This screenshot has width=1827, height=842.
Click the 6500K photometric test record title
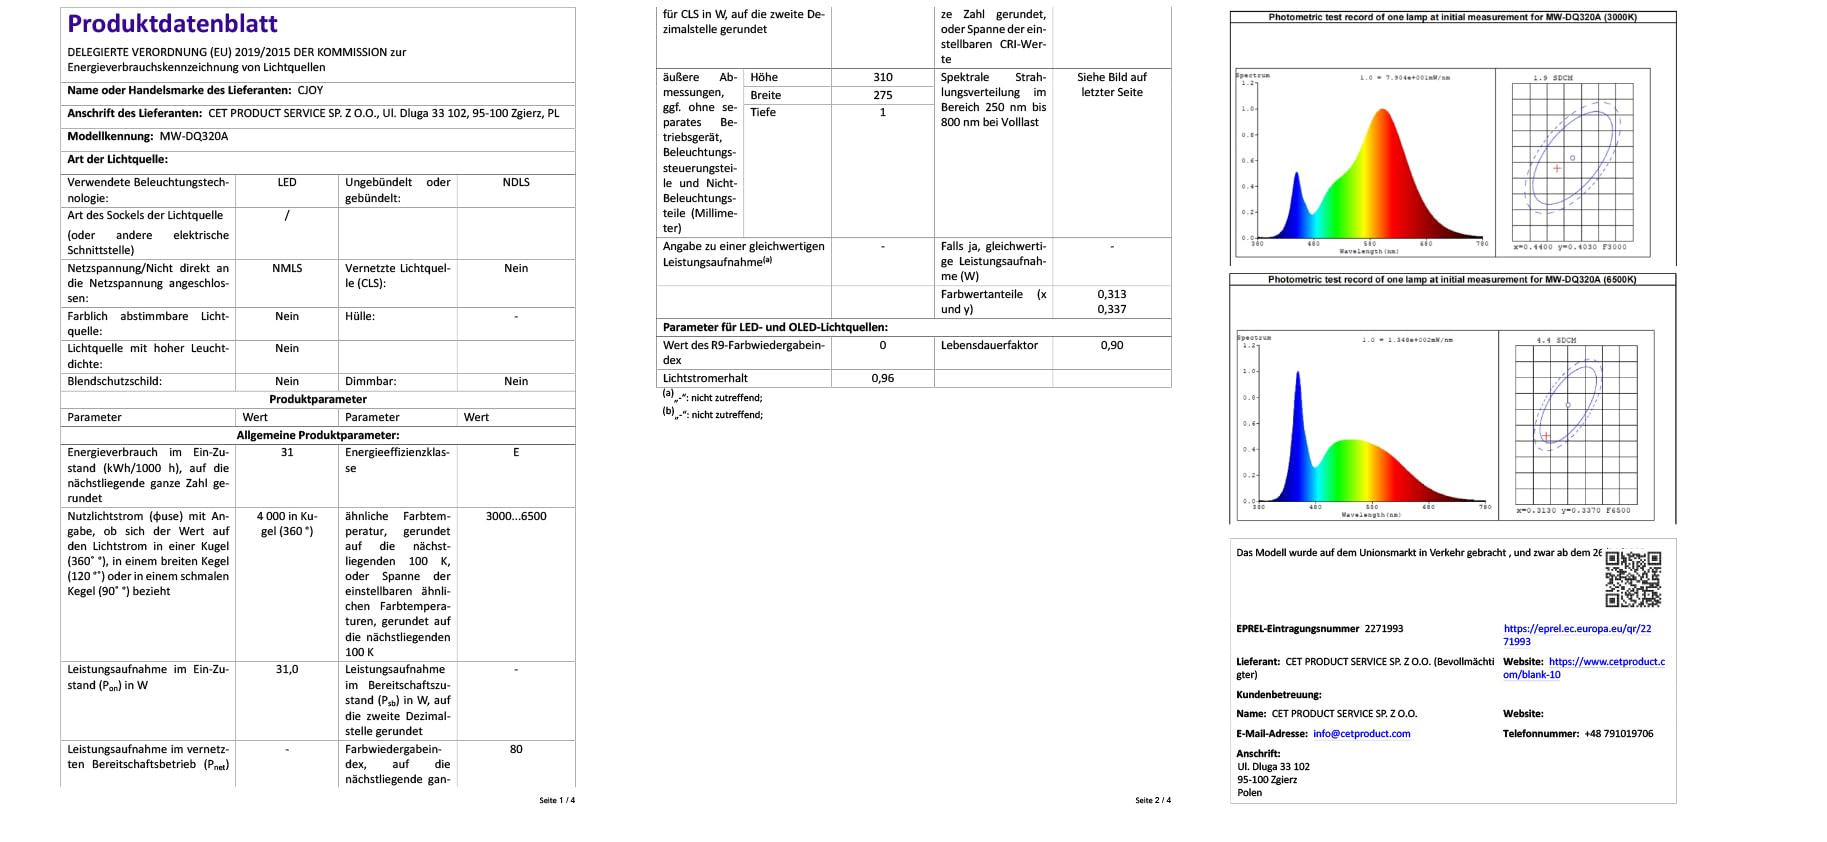(1452, 280)
